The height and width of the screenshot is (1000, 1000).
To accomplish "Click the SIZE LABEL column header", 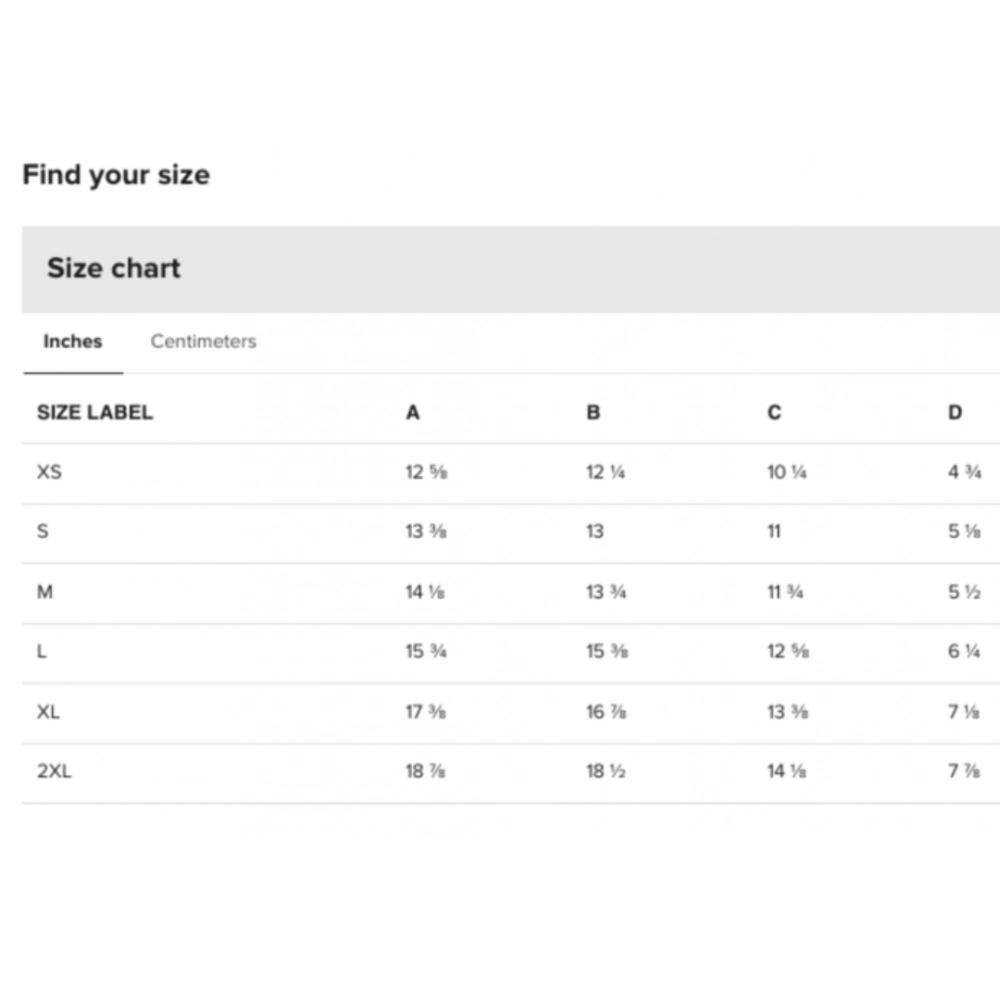I will coord(95,412).
